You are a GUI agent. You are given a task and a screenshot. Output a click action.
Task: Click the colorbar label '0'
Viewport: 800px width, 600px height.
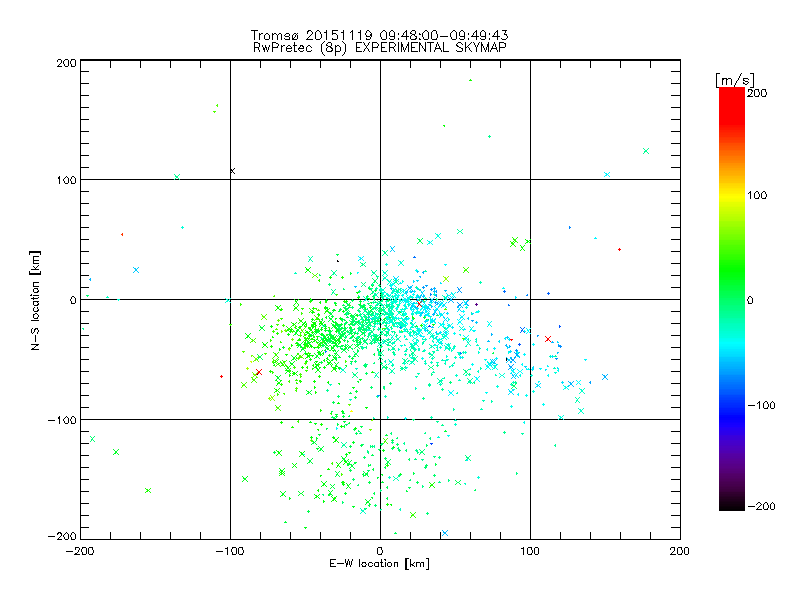click(x=750, y=301)
